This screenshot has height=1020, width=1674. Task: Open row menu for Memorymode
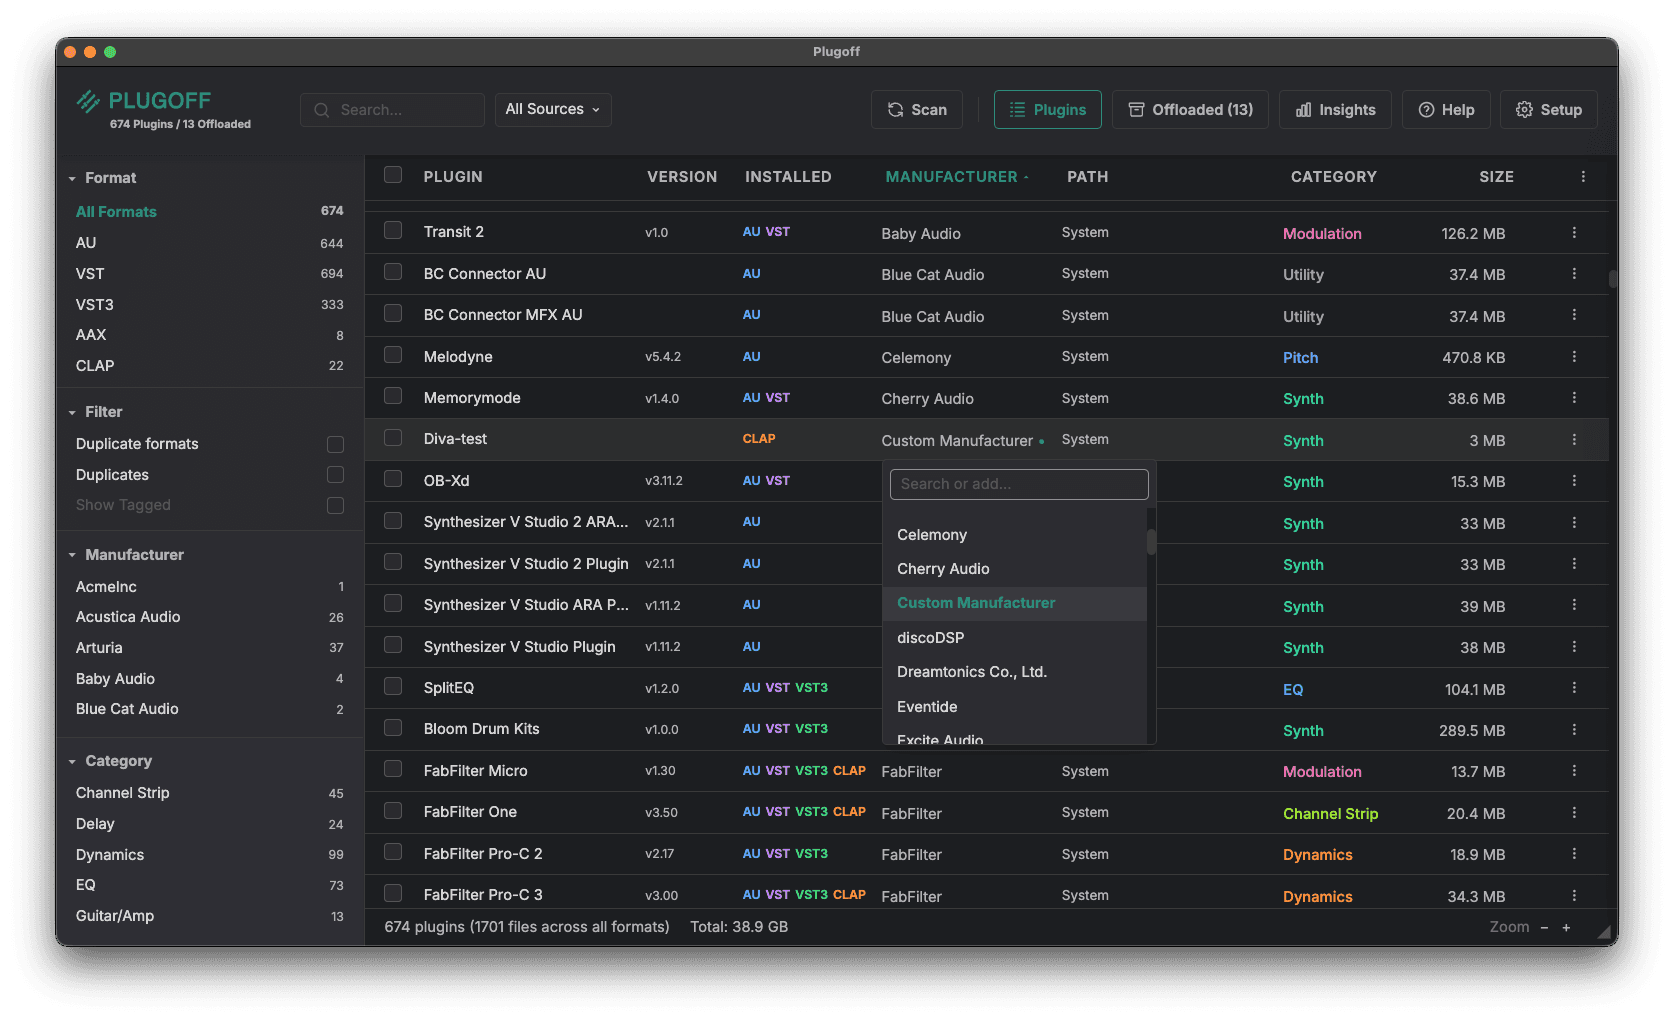pyautogui.click(x=1574, y=398)
